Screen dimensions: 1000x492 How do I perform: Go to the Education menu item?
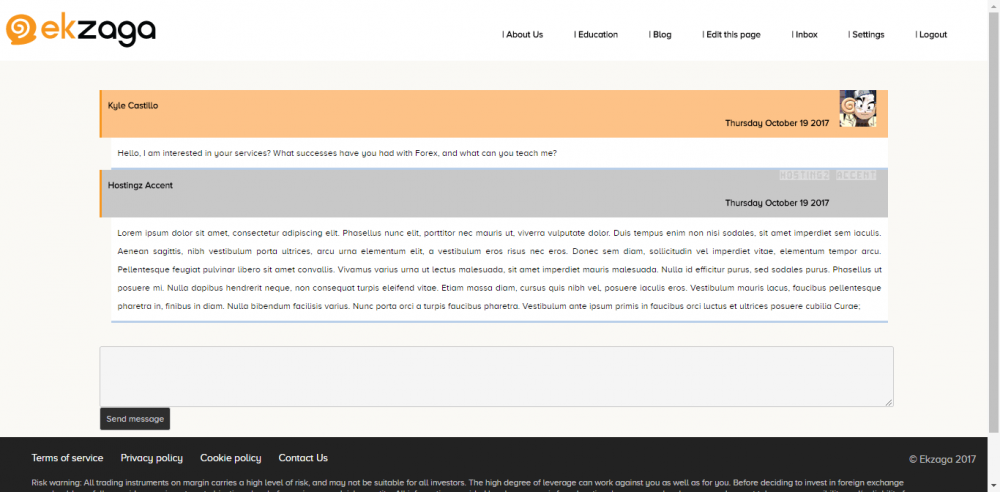tap(596, 35)
